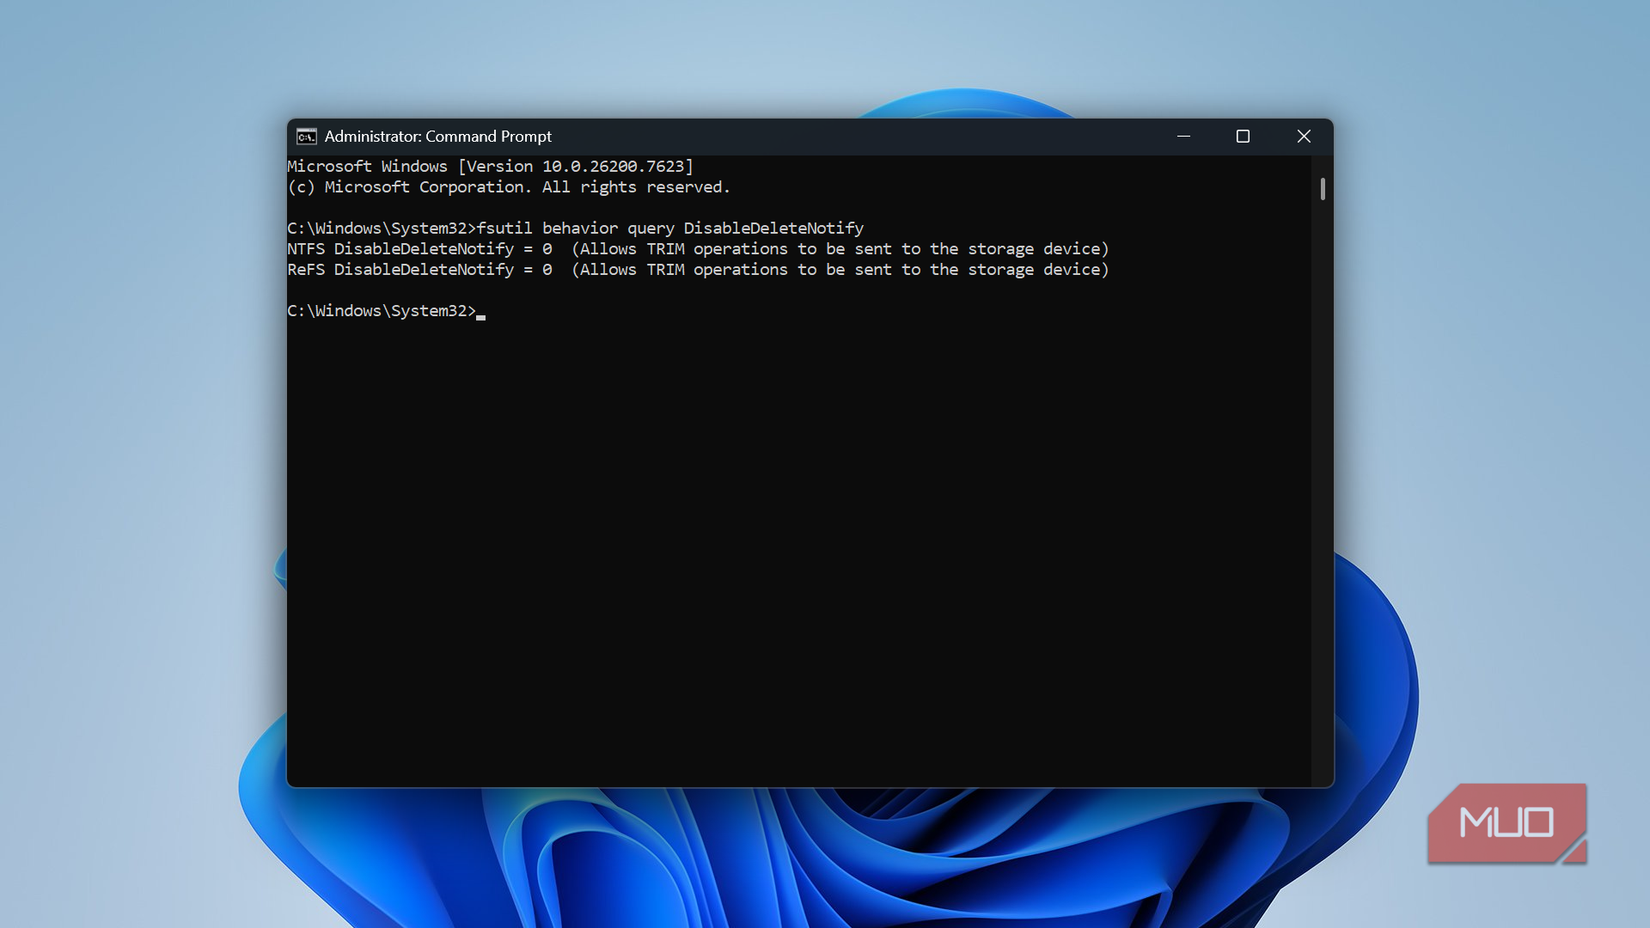Click the Microsoft Corporation copyright line
Screen dimensions: 1650x928
click(x=508, y=186)
